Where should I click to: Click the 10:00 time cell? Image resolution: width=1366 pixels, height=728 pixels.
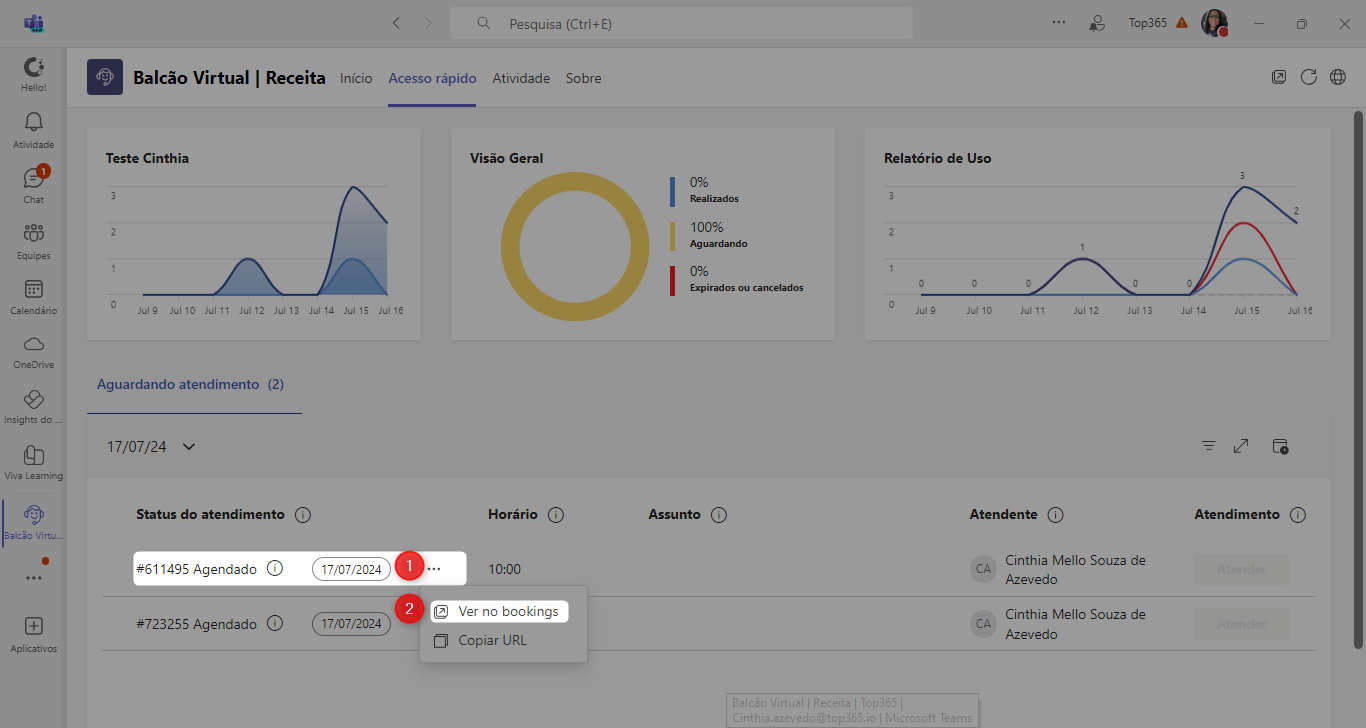504,569
